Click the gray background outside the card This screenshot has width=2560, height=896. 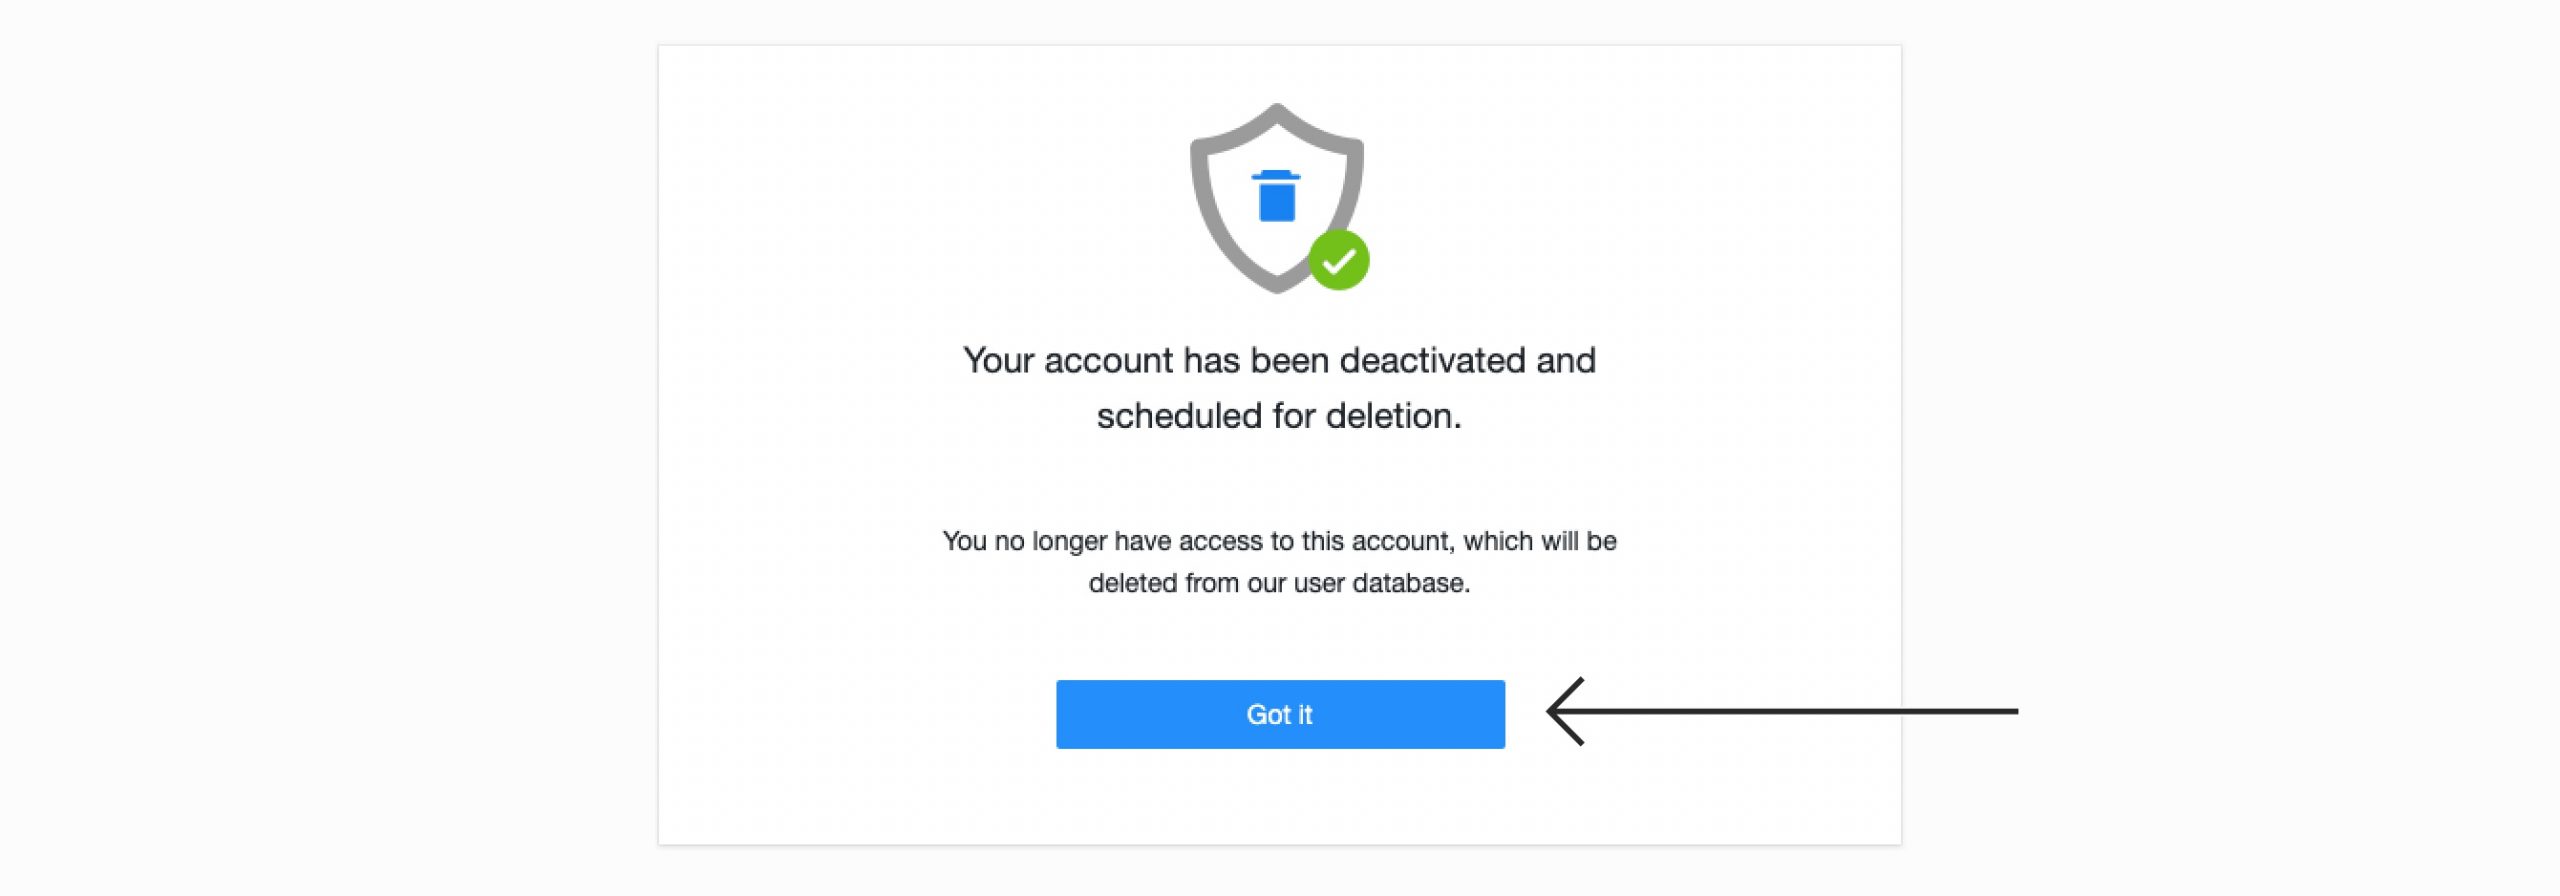click(x=300, y=450)
